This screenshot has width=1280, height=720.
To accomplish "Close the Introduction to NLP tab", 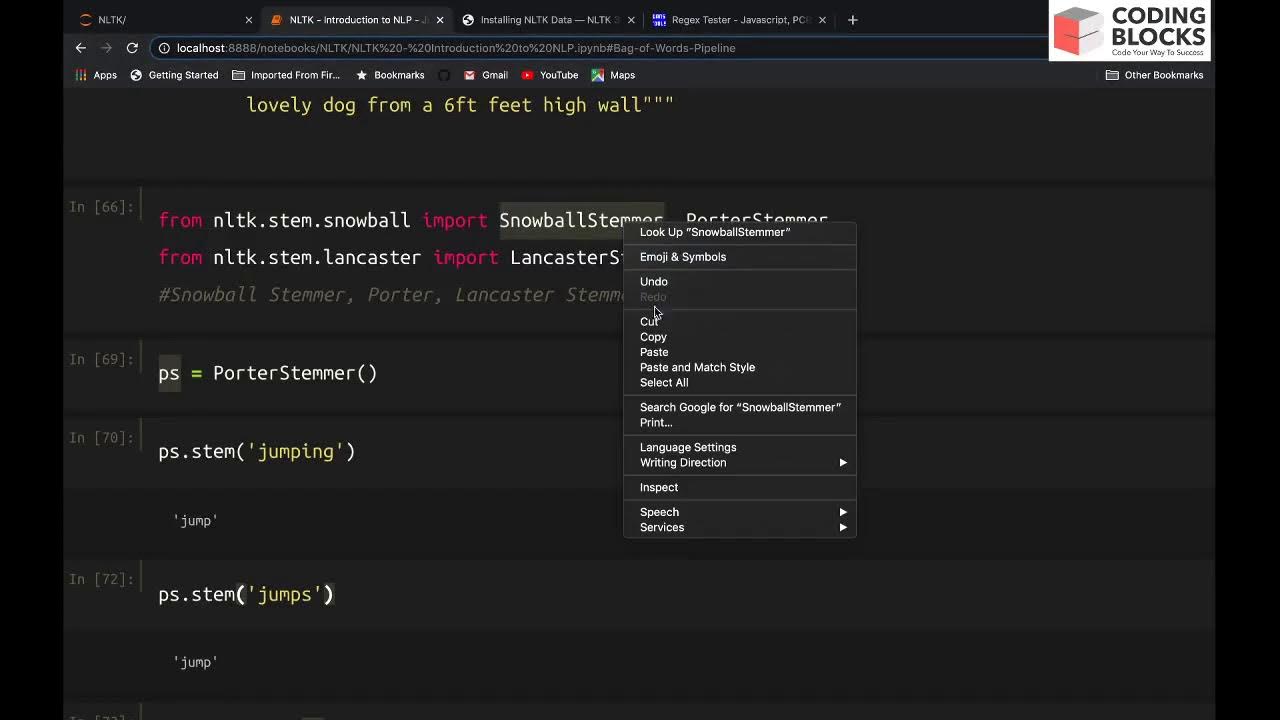I will coord(440,20).
